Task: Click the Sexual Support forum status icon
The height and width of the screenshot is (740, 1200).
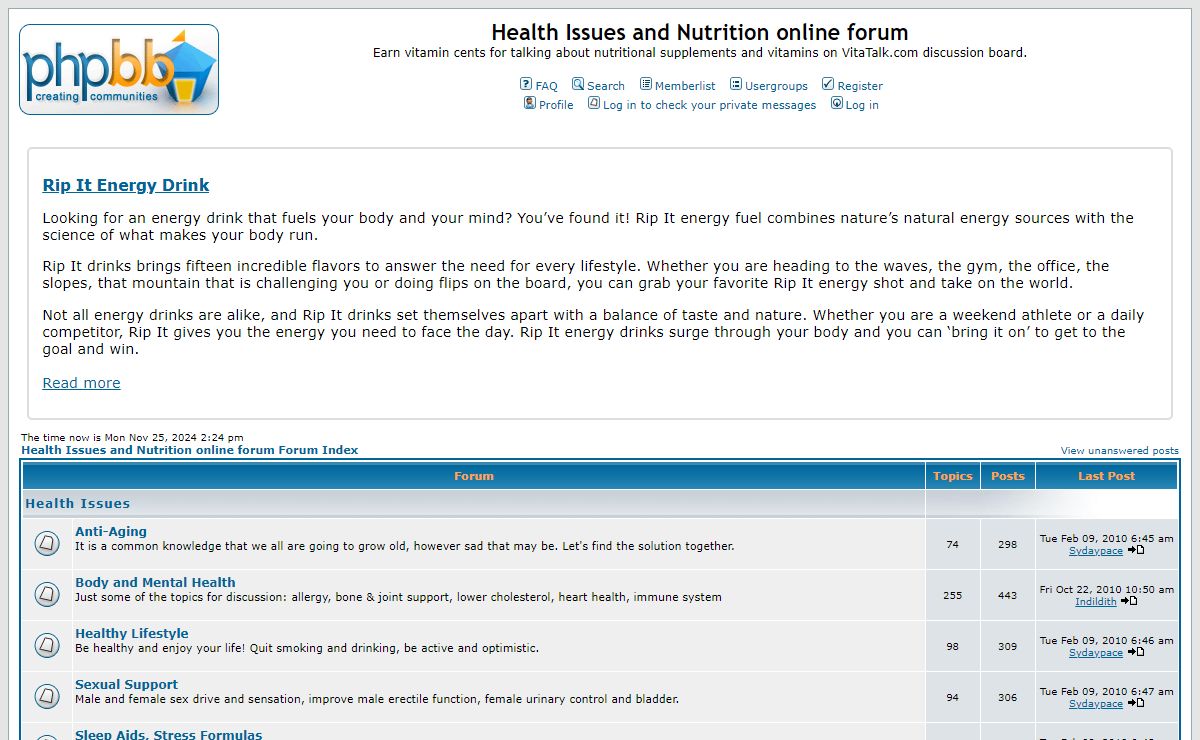Action: point(47,697)
